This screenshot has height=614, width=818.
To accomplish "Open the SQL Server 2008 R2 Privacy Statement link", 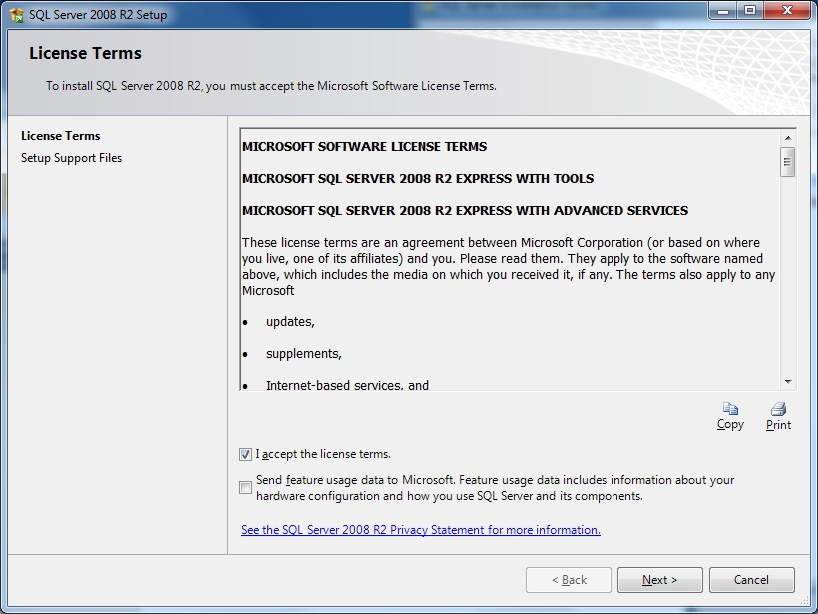I will click(420, 530).
